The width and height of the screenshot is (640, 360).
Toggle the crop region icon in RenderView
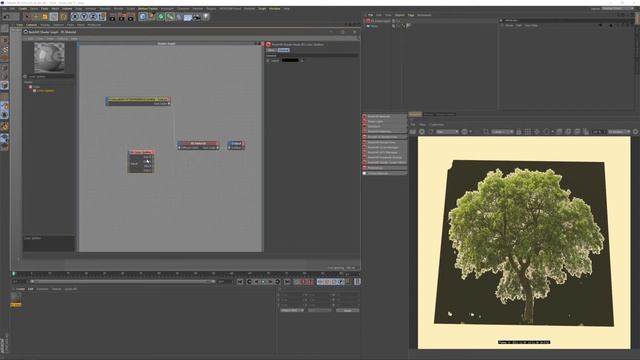pyautogui.click(x=486, y=132)
